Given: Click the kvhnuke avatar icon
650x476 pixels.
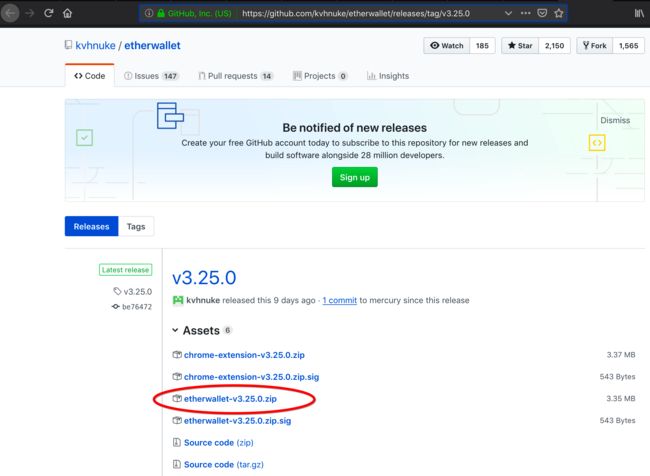Looking at the screenshot, I should pos(178,300).
